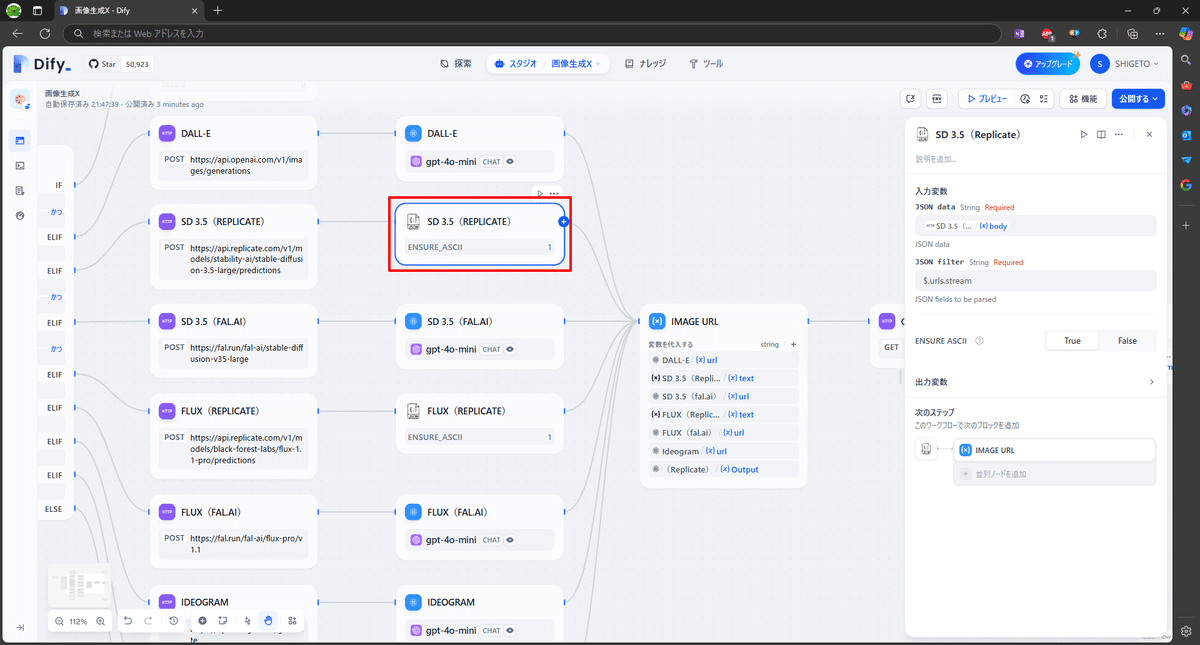The image size is (1200, 645).
Task: Undo the last canvas change
Action: point(128,621)
